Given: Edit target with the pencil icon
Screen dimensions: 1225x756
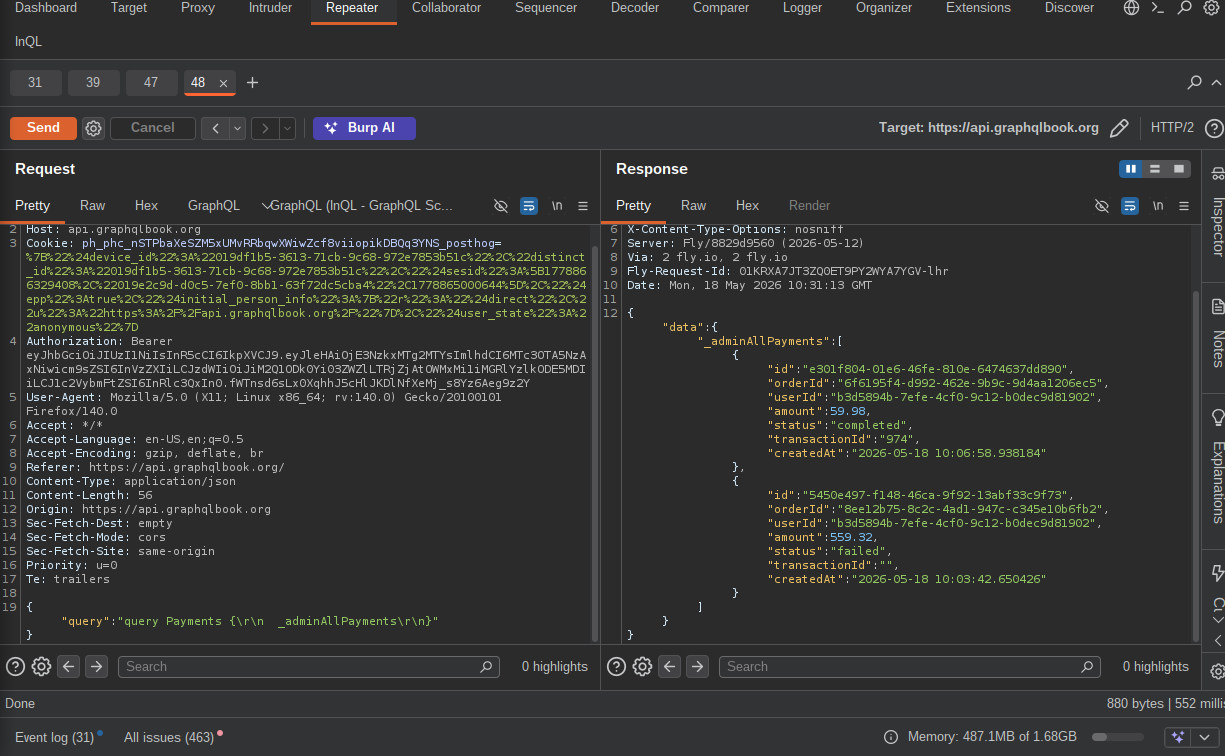Looking at the screenshot, I should (1119, 128).
